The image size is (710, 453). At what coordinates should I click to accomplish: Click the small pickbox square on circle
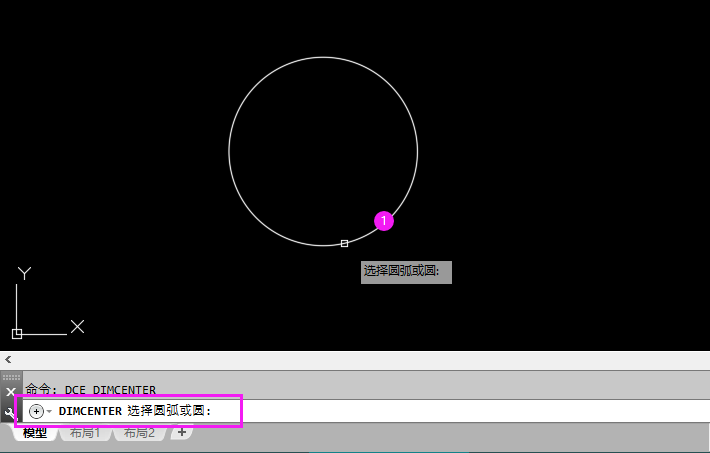[344, 243]
